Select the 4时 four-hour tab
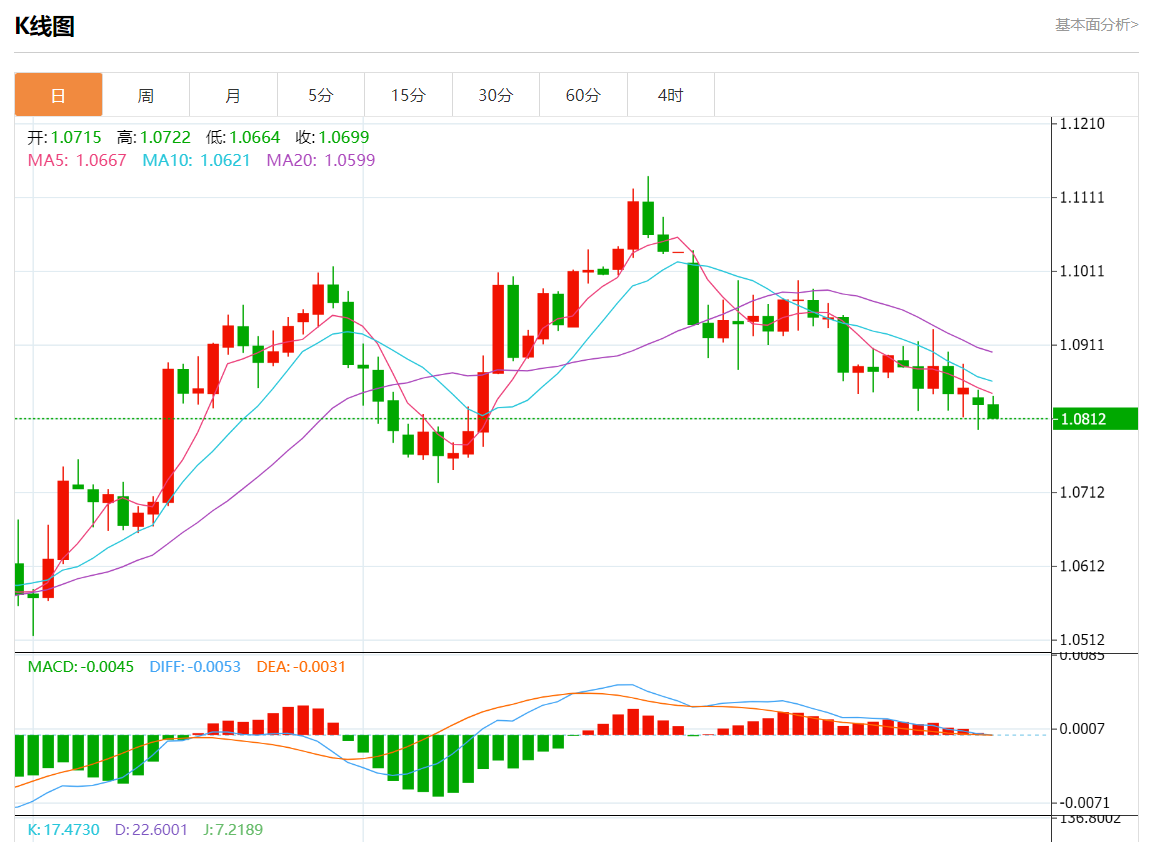 coord(670,95)
